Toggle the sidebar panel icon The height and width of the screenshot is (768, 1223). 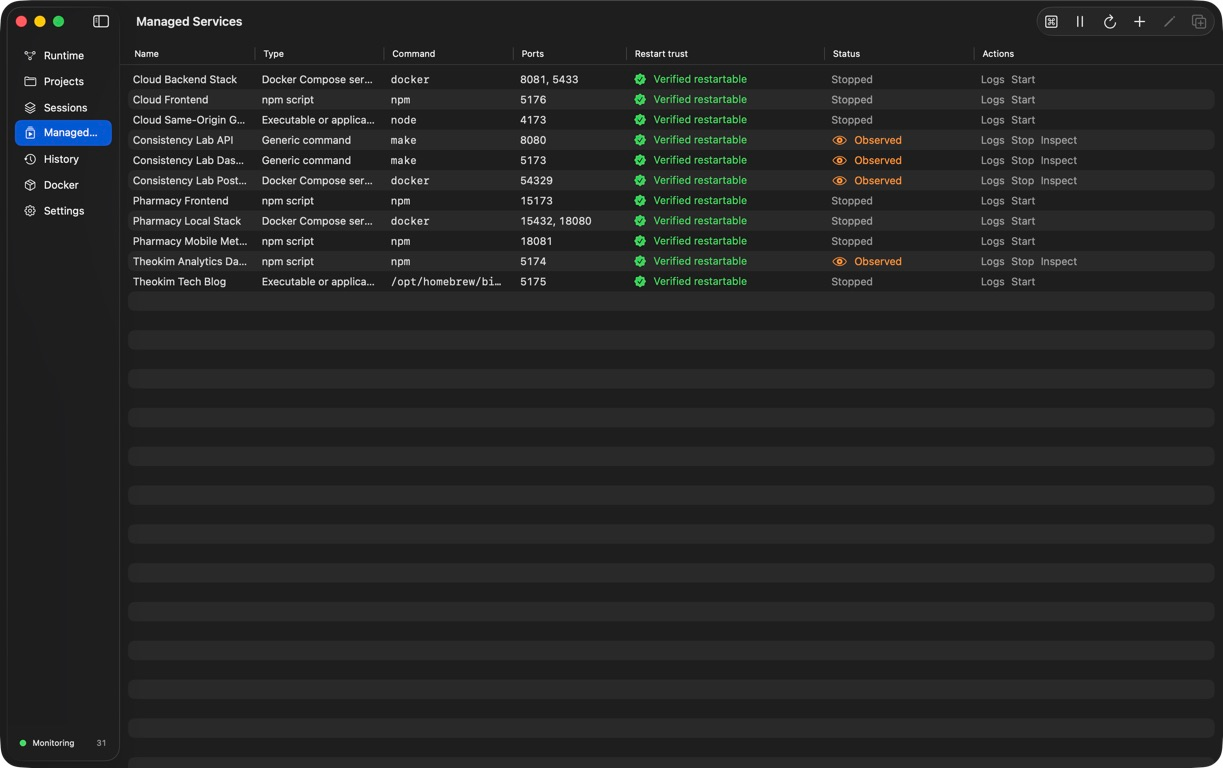tap(101, 21)
